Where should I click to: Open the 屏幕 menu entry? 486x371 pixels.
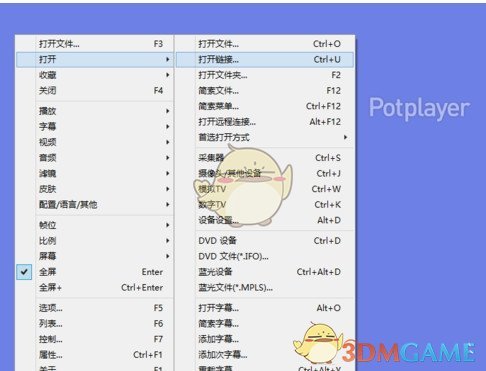coord(95,256)
